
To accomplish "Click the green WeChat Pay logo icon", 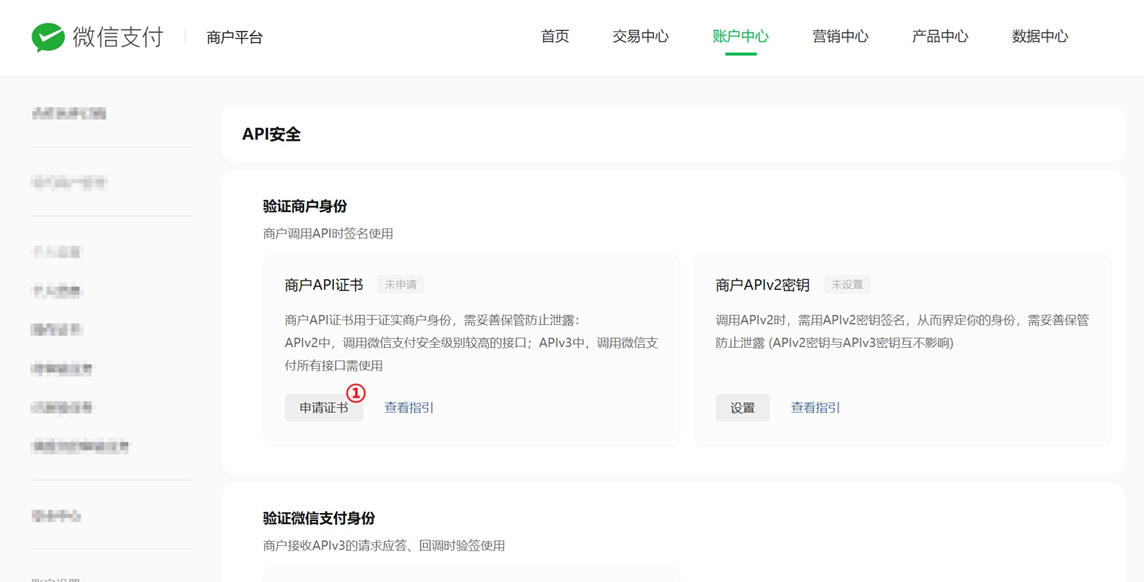I will point(47,37).
